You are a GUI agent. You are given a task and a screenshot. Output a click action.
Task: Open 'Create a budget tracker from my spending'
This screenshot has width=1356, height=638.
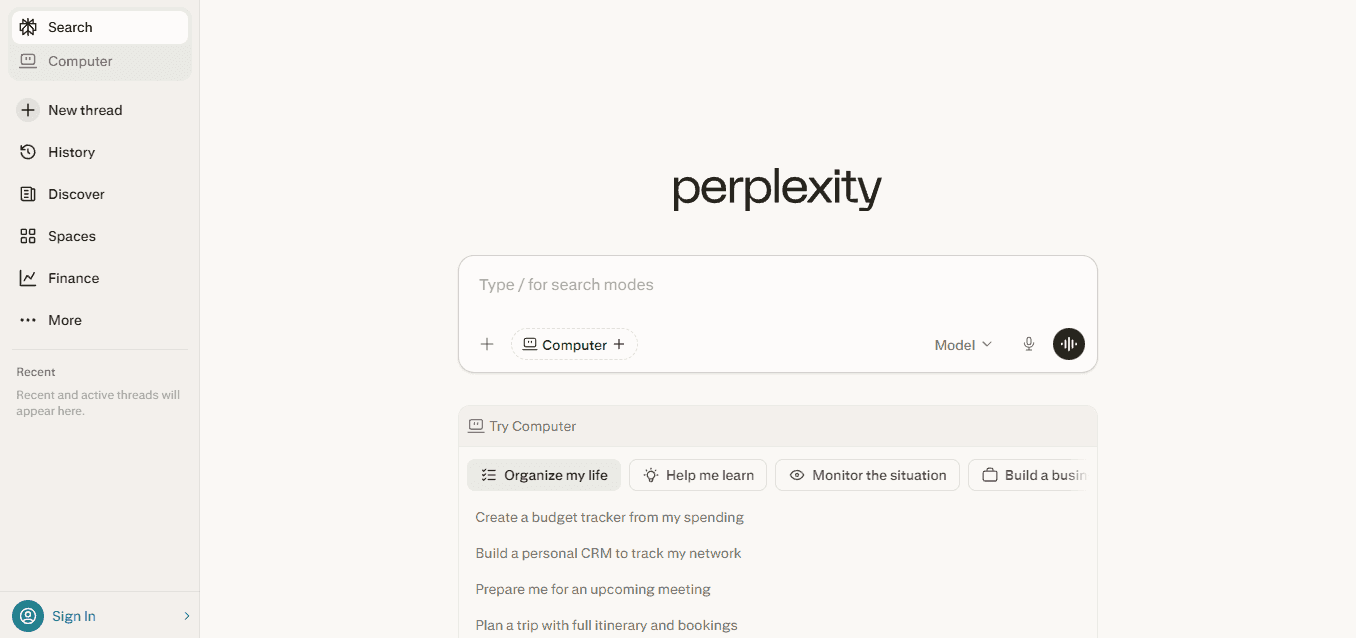(609, 517)
